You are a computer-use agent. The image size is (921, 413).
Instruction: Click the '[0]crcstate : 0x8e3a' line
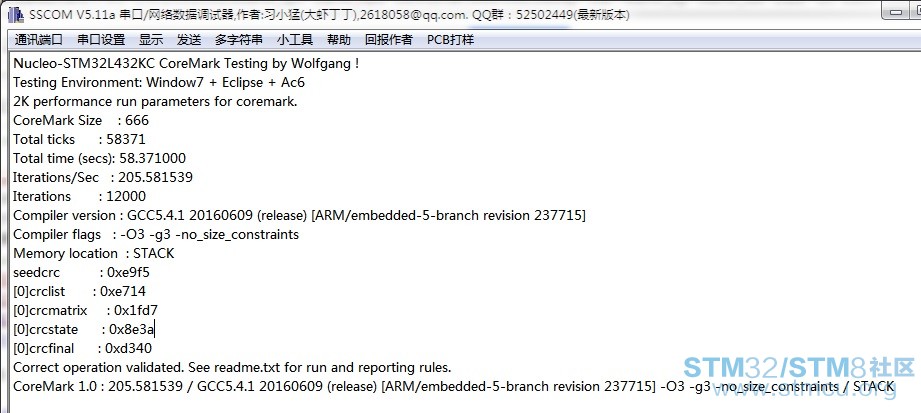[84, 329]
